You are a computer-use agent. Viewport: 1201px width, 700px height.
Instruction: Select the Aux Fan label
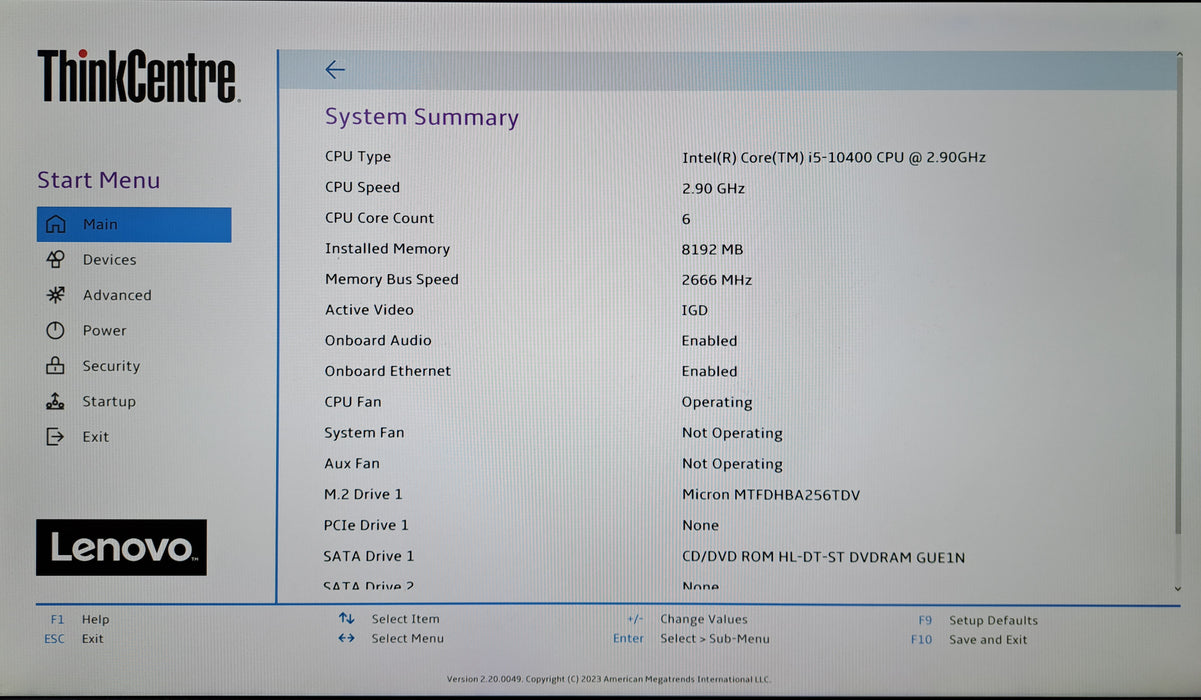click(x=352, y=463)
